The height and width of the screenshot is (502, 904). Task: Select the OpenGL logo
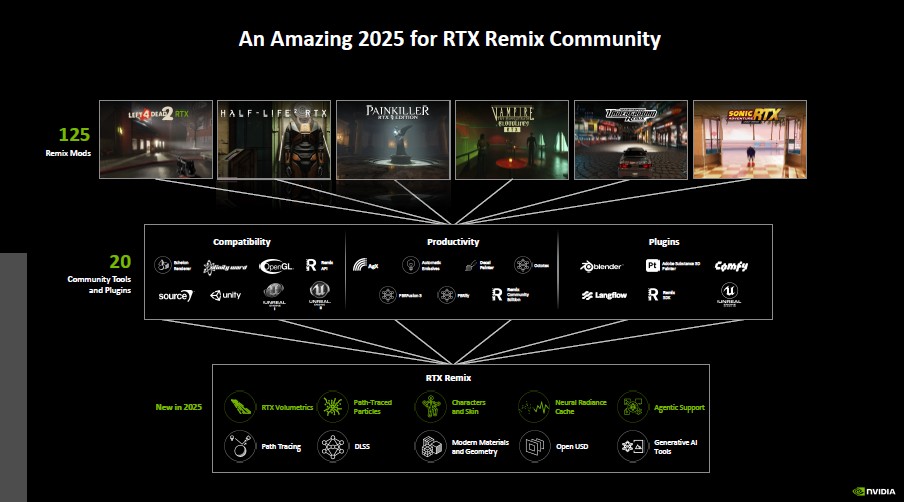[276, 266]
